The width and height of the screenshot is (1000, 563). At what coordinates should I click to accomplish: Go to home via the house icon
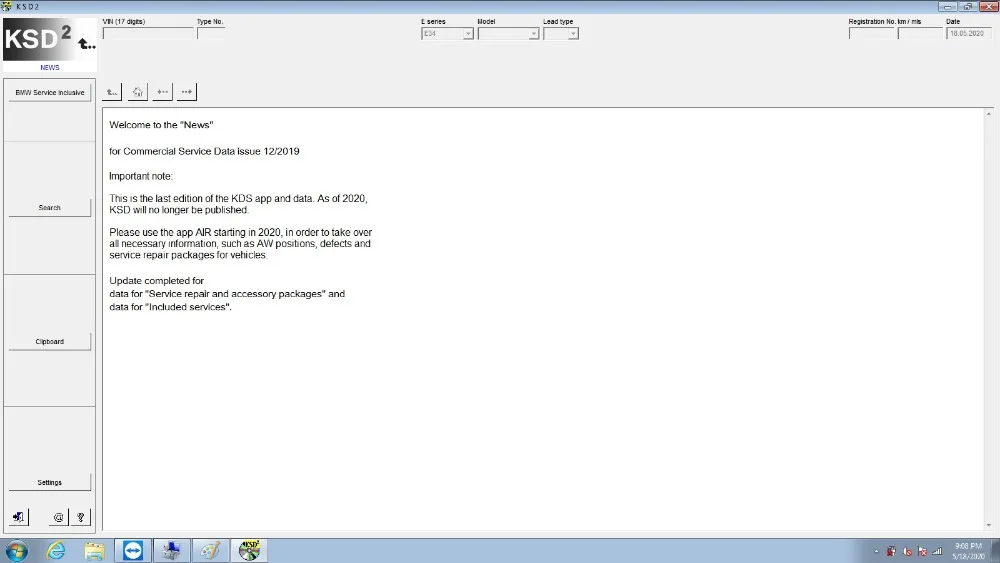point(137,92)
